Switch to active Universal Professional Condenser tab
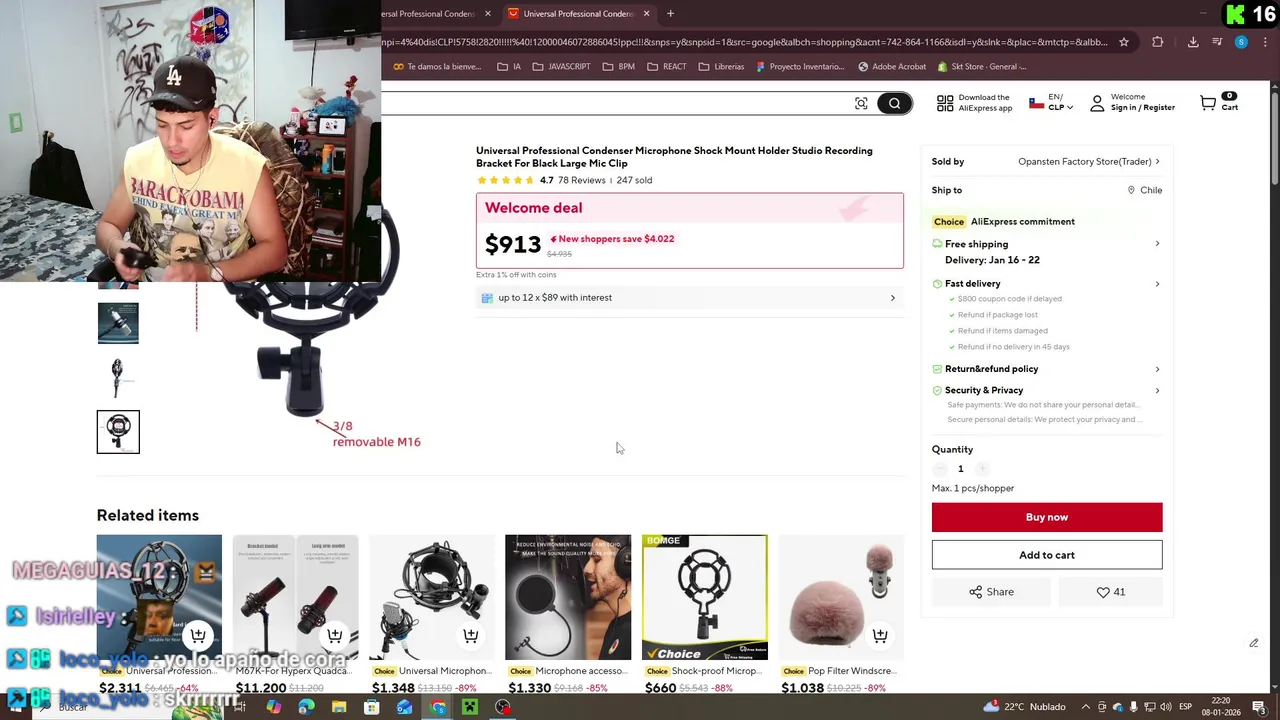Screen dimensions: 1280x720 click(x=577, y=13)
